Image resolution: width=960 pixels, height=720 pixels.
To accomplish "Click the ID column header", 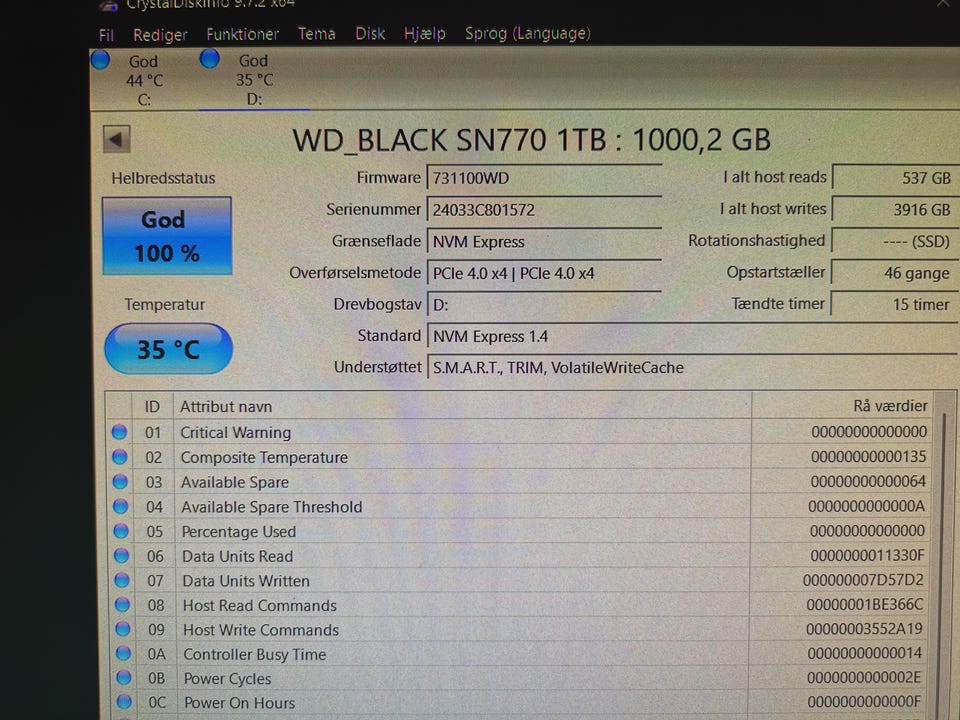I will [152, 407].
